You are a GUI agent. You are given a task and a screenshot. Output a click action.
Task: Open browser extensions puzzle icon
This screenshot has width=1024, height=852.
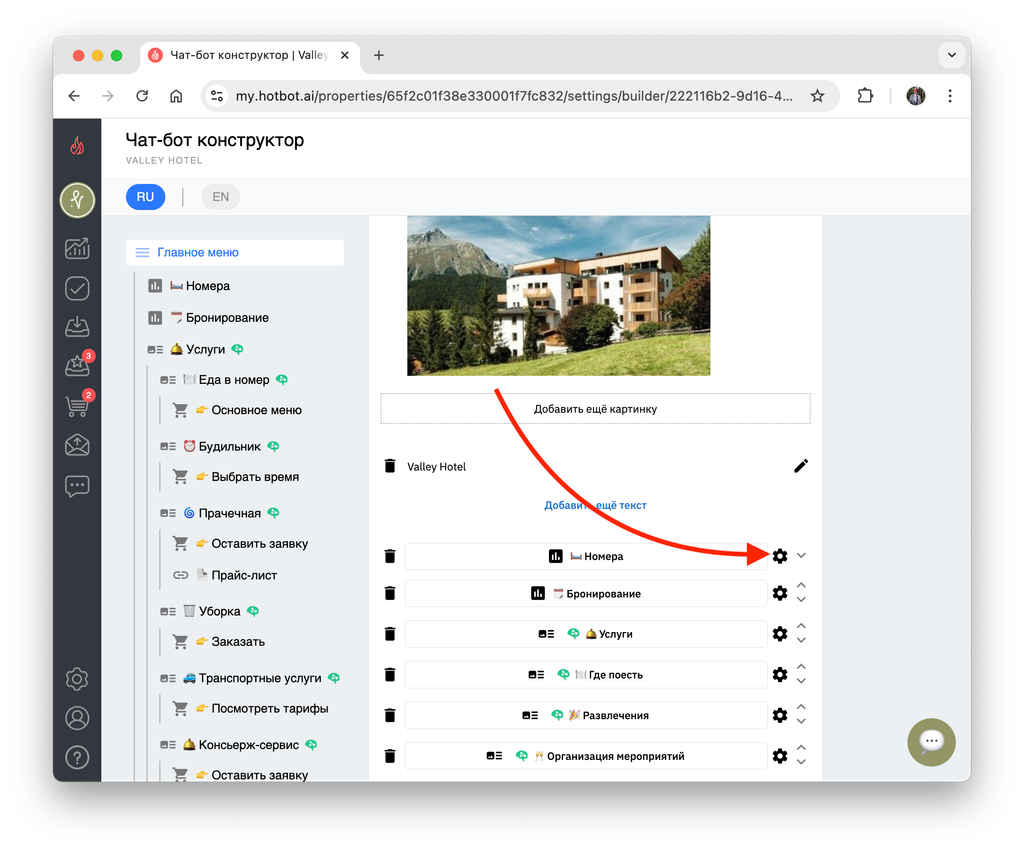(865, 96)
